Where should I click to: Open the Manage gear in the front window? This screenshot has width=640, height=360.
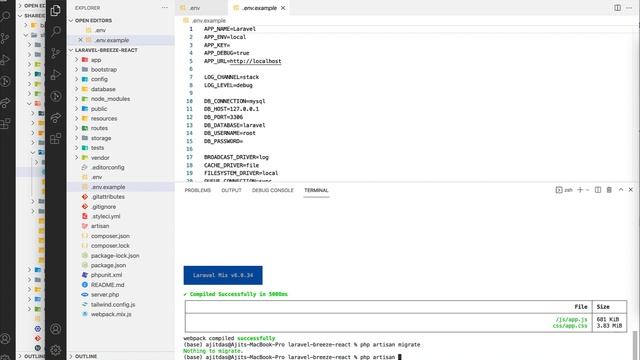tap(56, 350)
